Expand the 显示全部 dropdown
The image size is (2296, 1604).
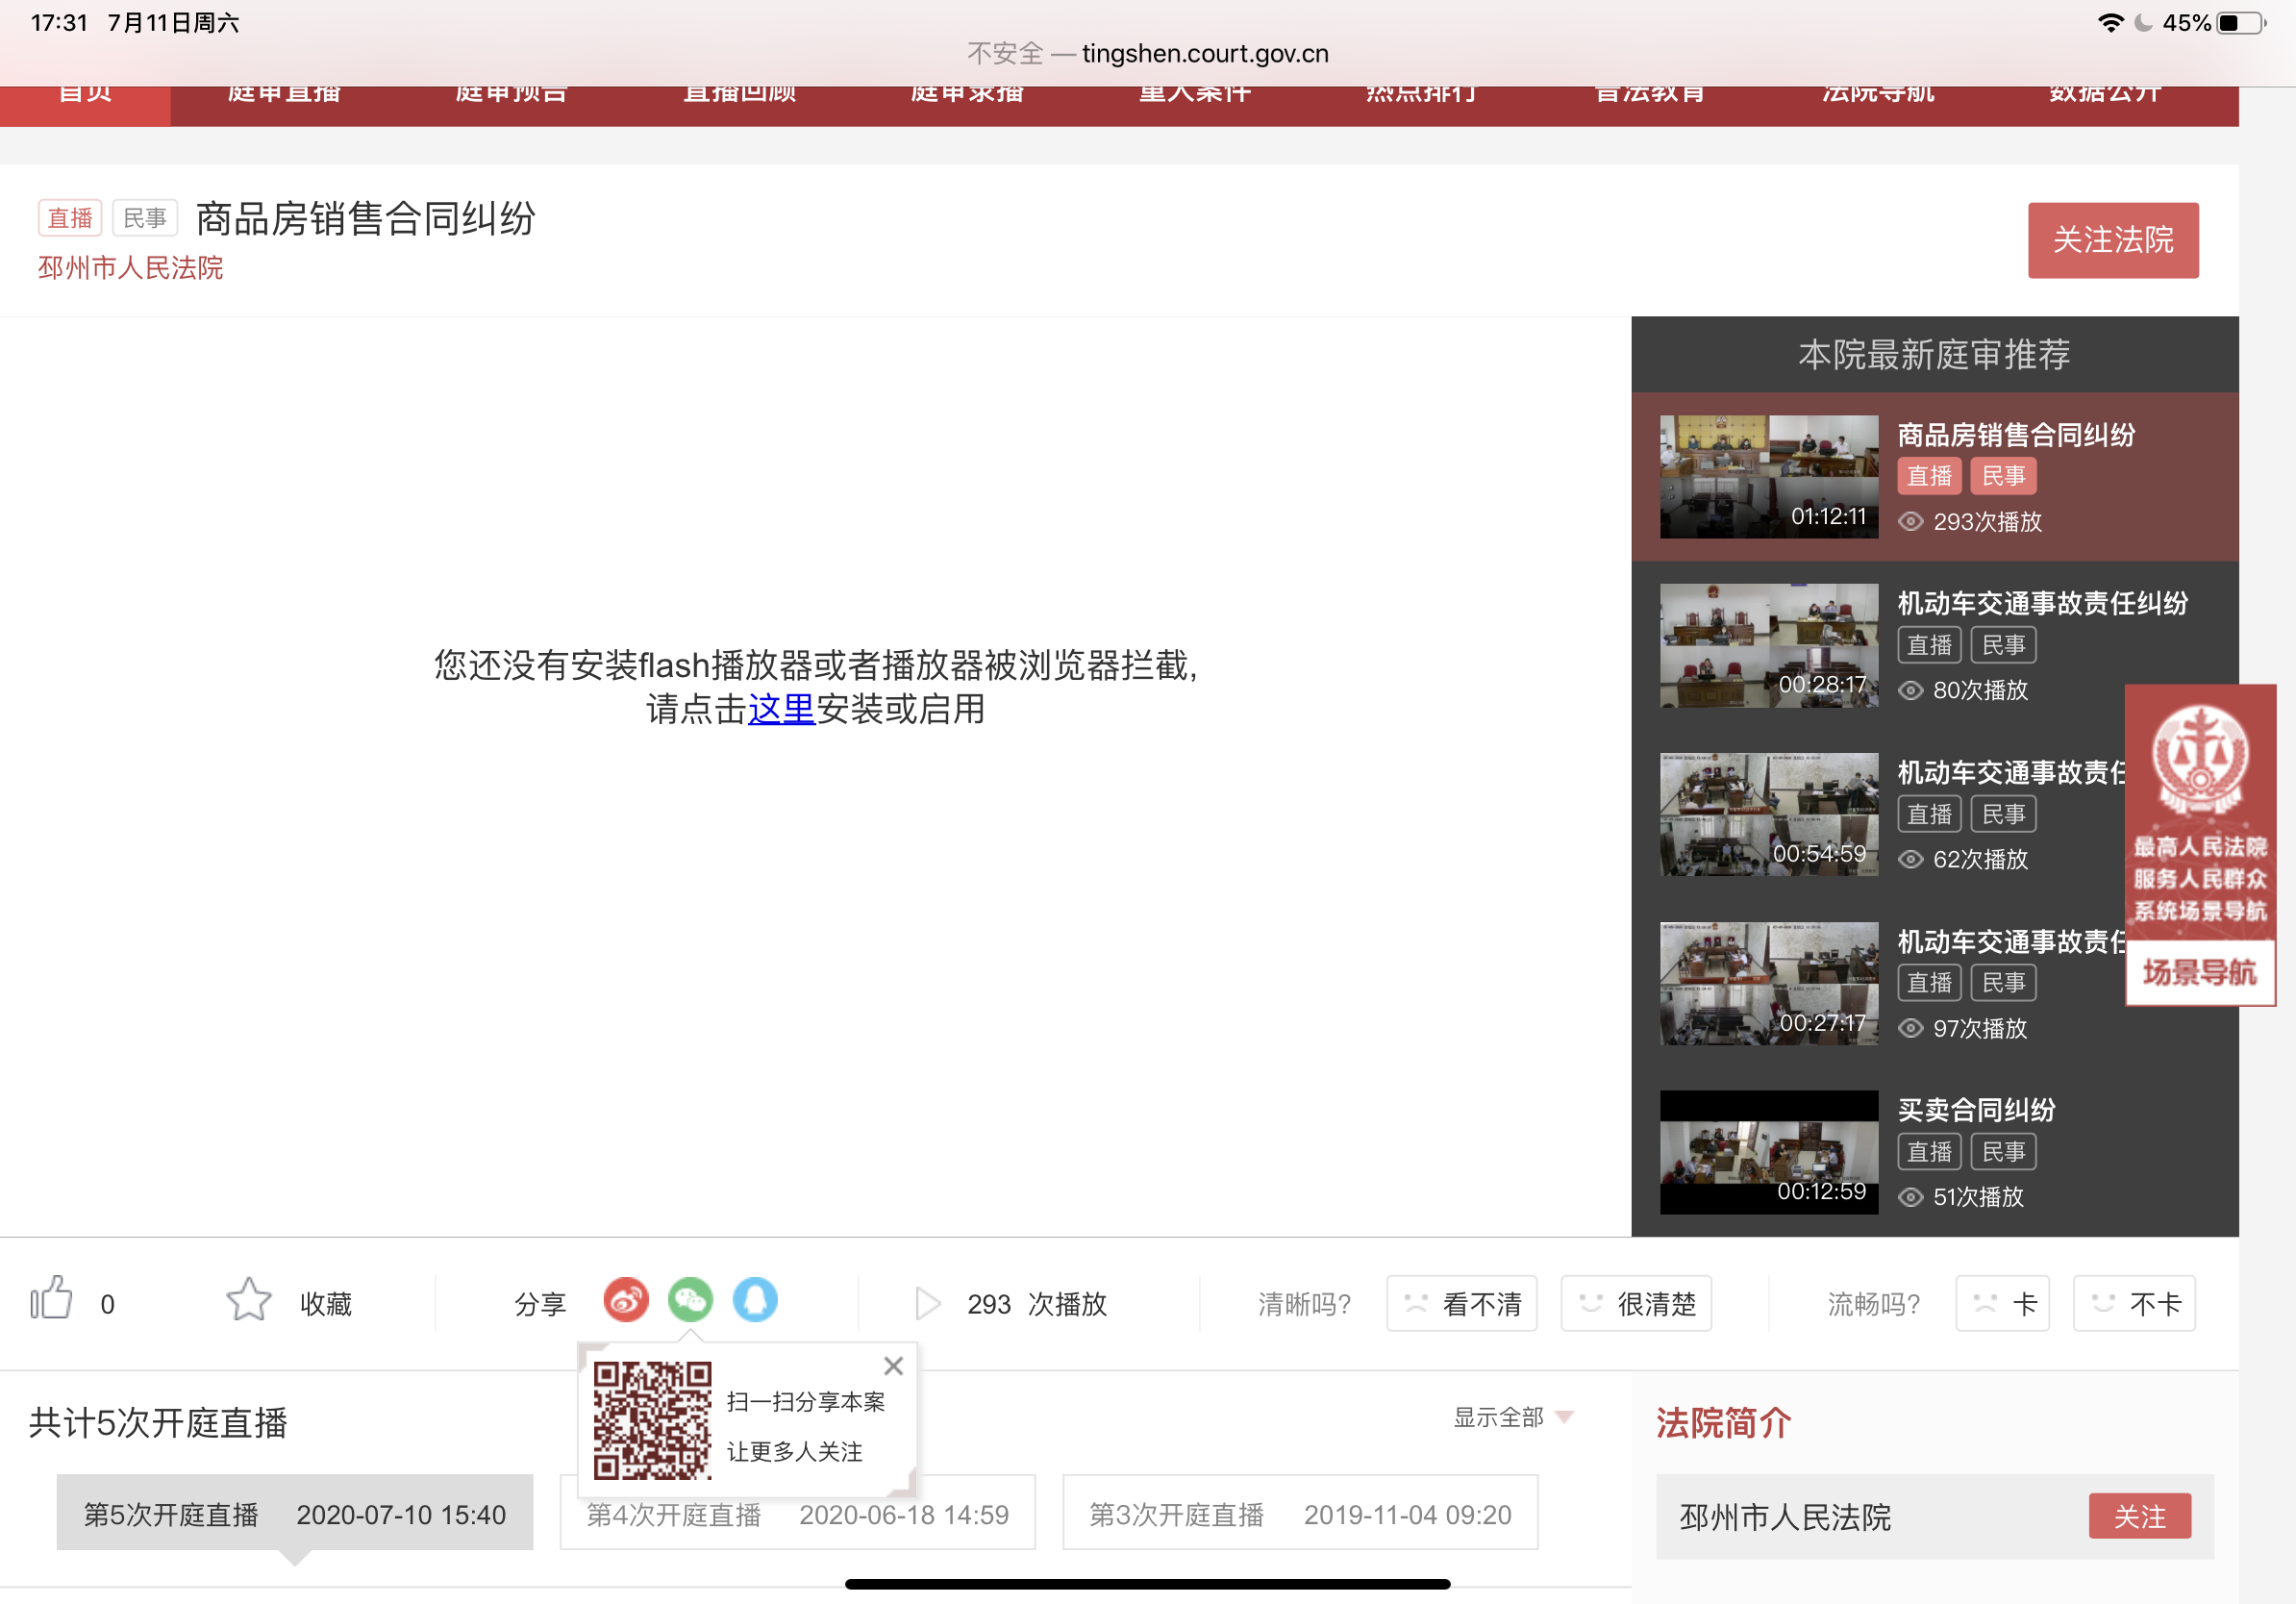tap(1513, 1417)
